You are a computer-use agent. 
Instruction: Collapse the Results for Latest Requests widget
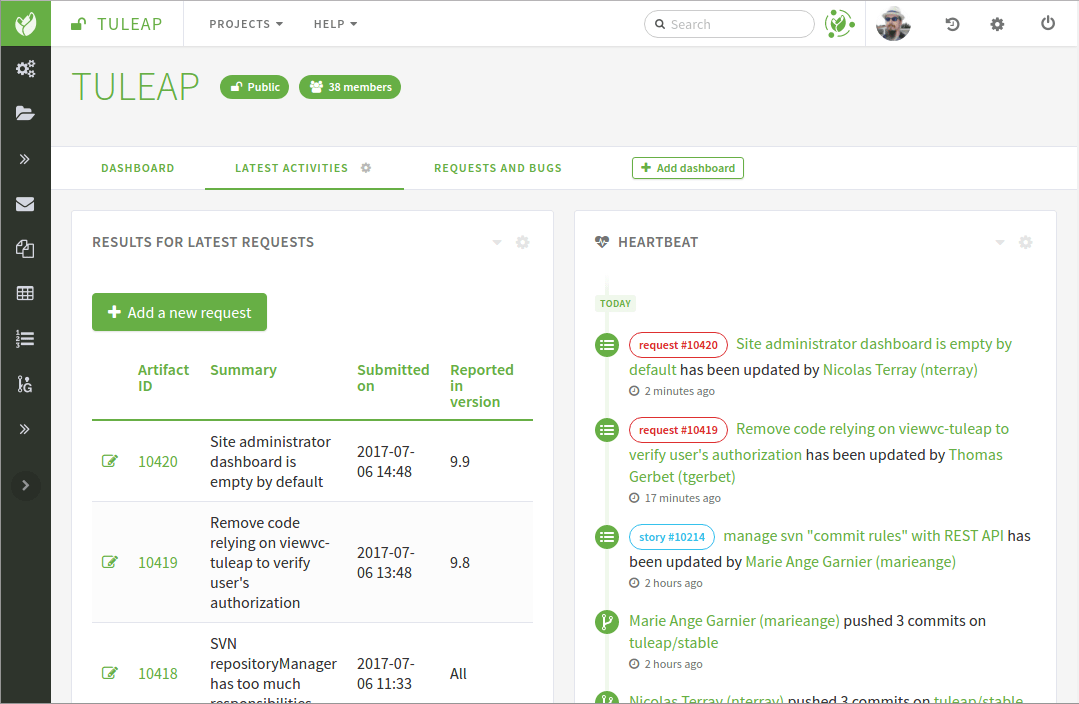[496, 242]
